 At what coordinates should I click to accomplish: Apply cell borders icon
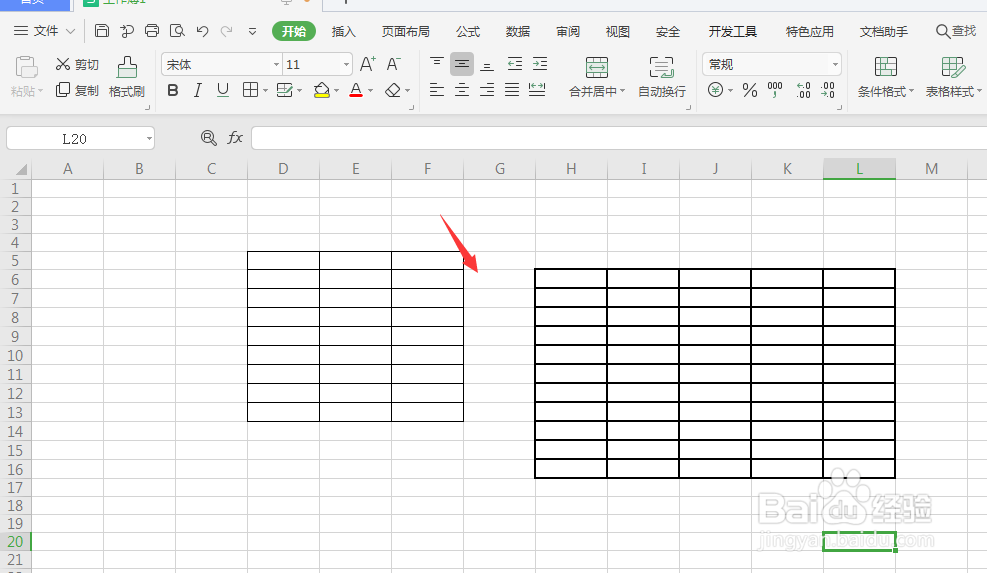[x=250, y=91]
